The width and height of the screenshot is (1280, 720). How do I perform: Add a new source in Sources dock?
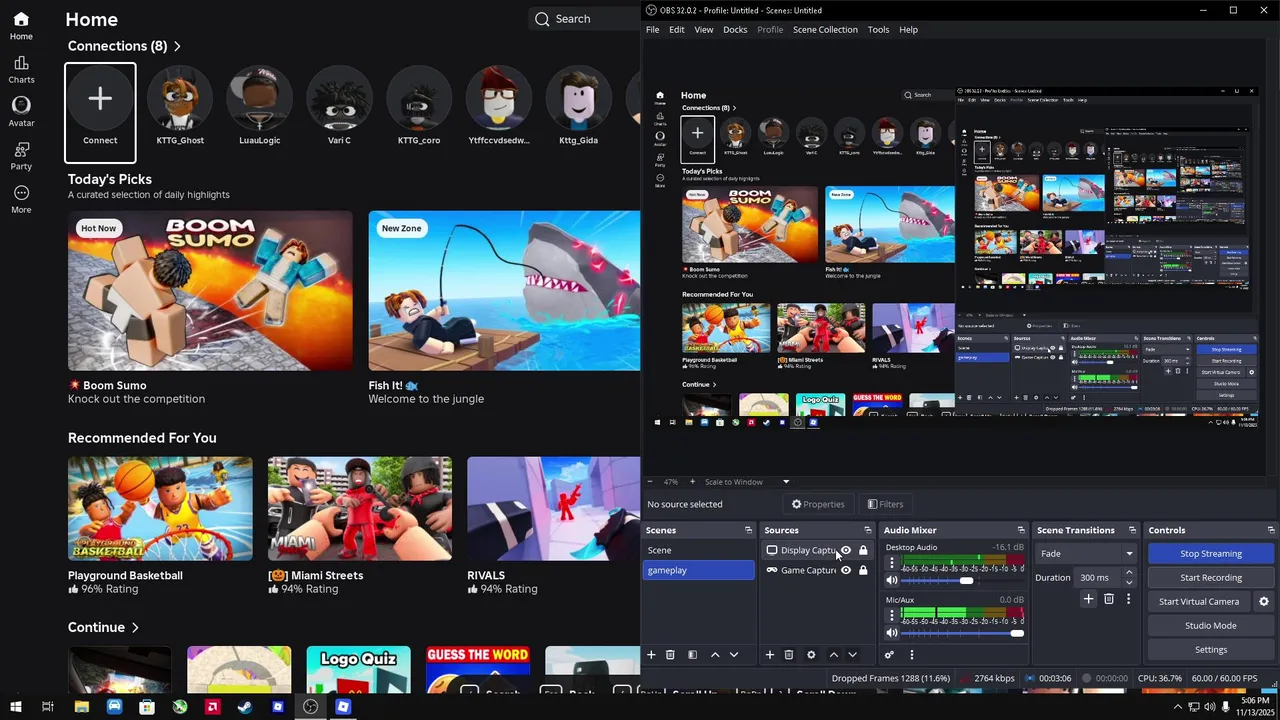click(770, 655)
